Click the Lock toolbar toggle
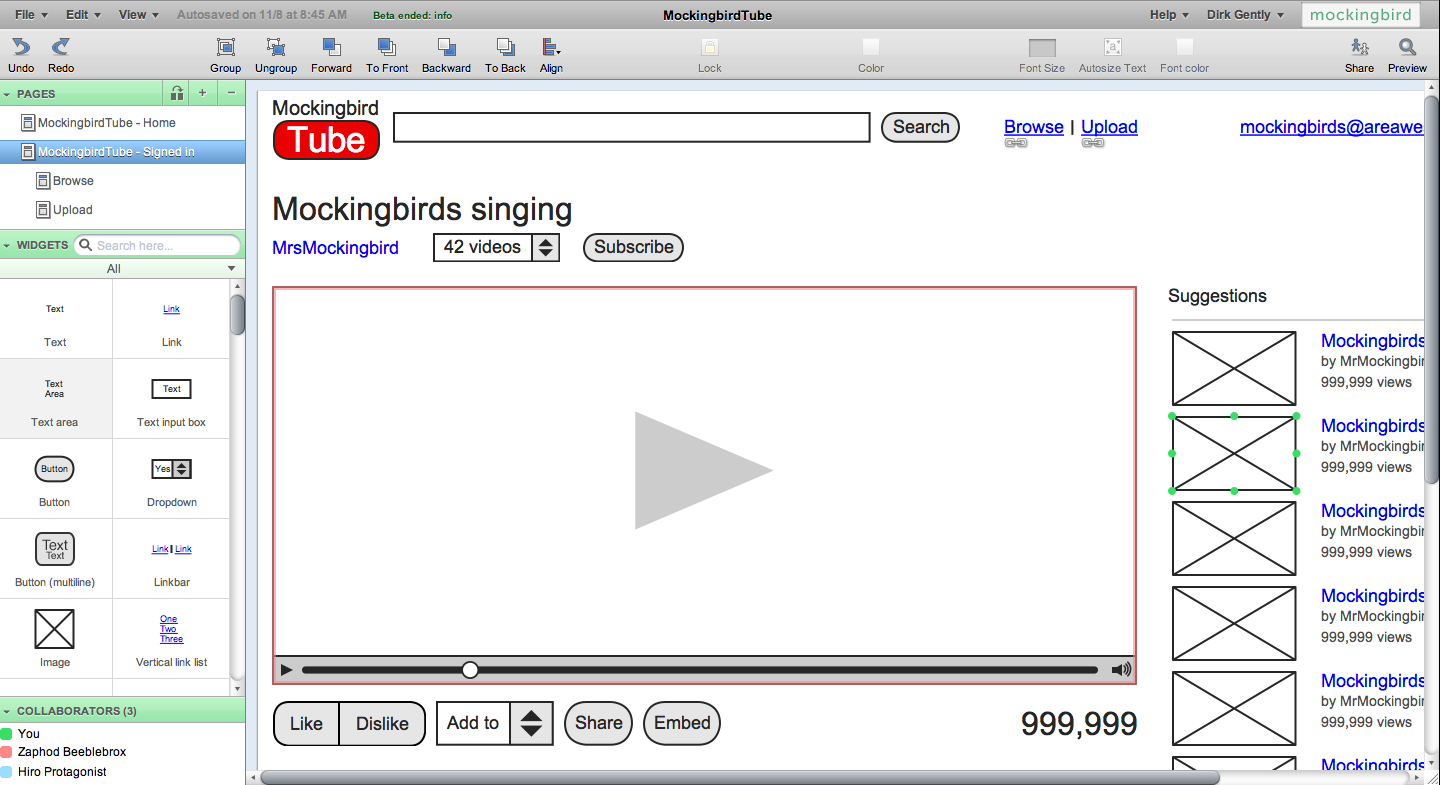The height and width of the screenshot is (785, 1440). tap(710, 48)
